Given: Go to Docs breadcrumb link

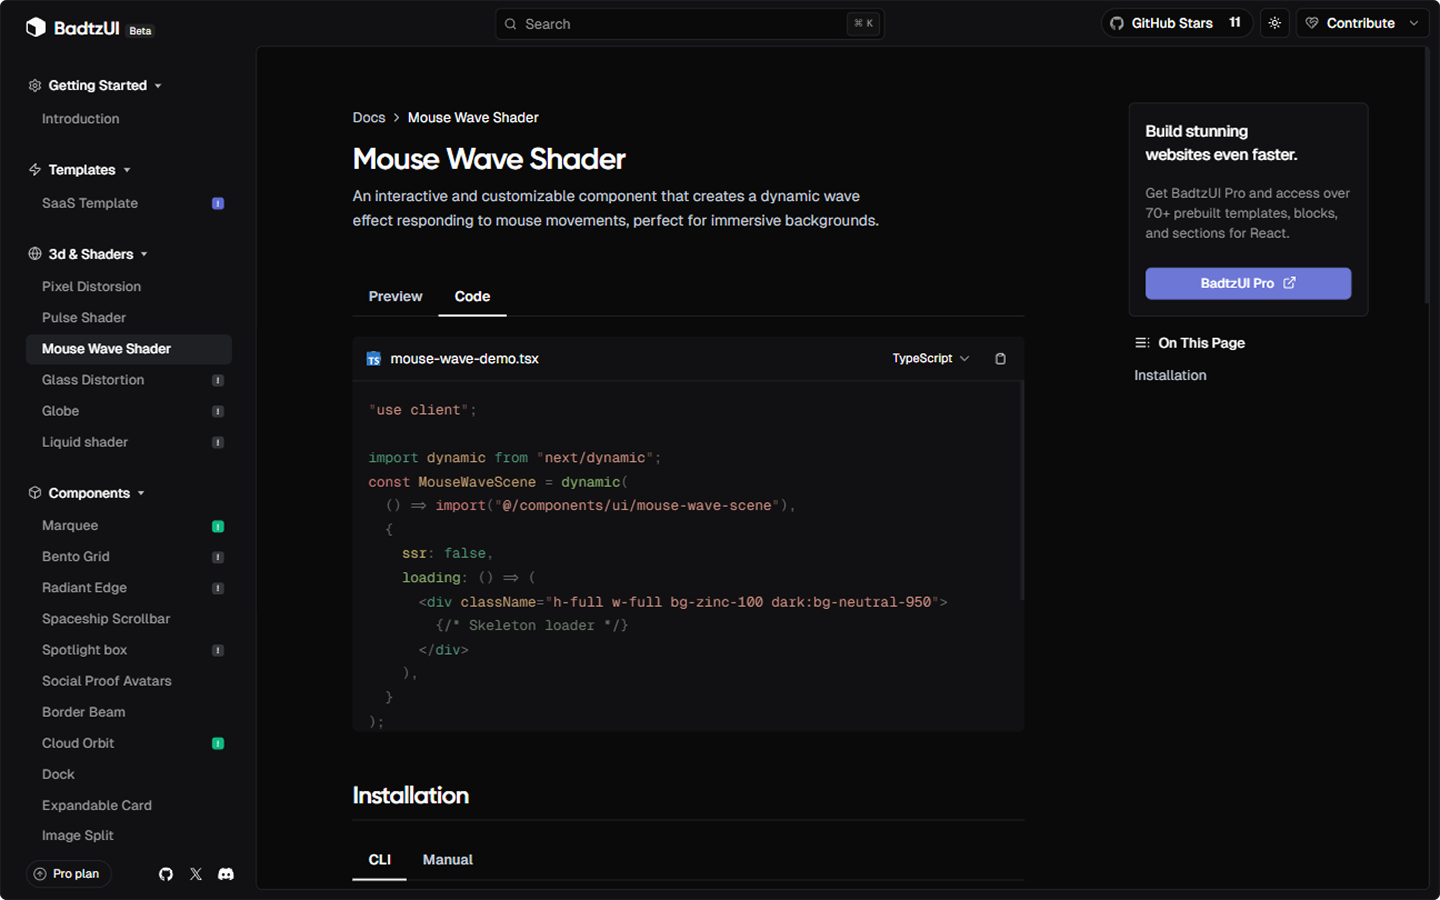Looking at the screenshot, I should click(x=368, y=118).
